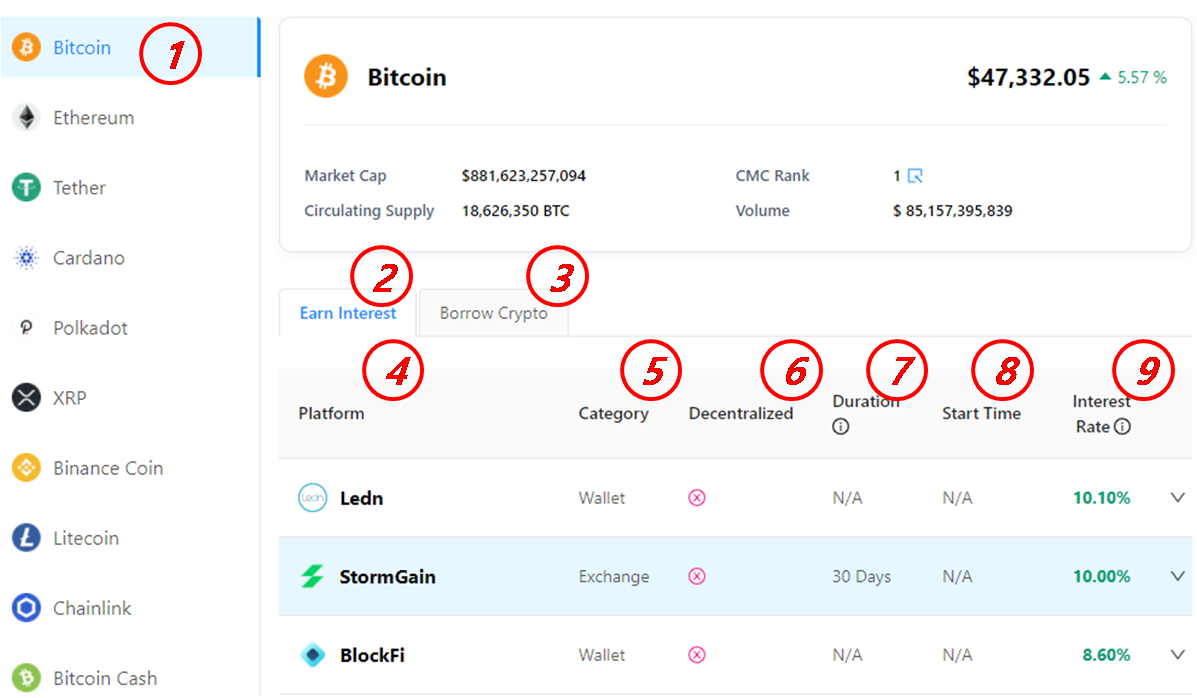Click the Decentralized column header
Screen dimensions: 1197x698
click(740, 413)
